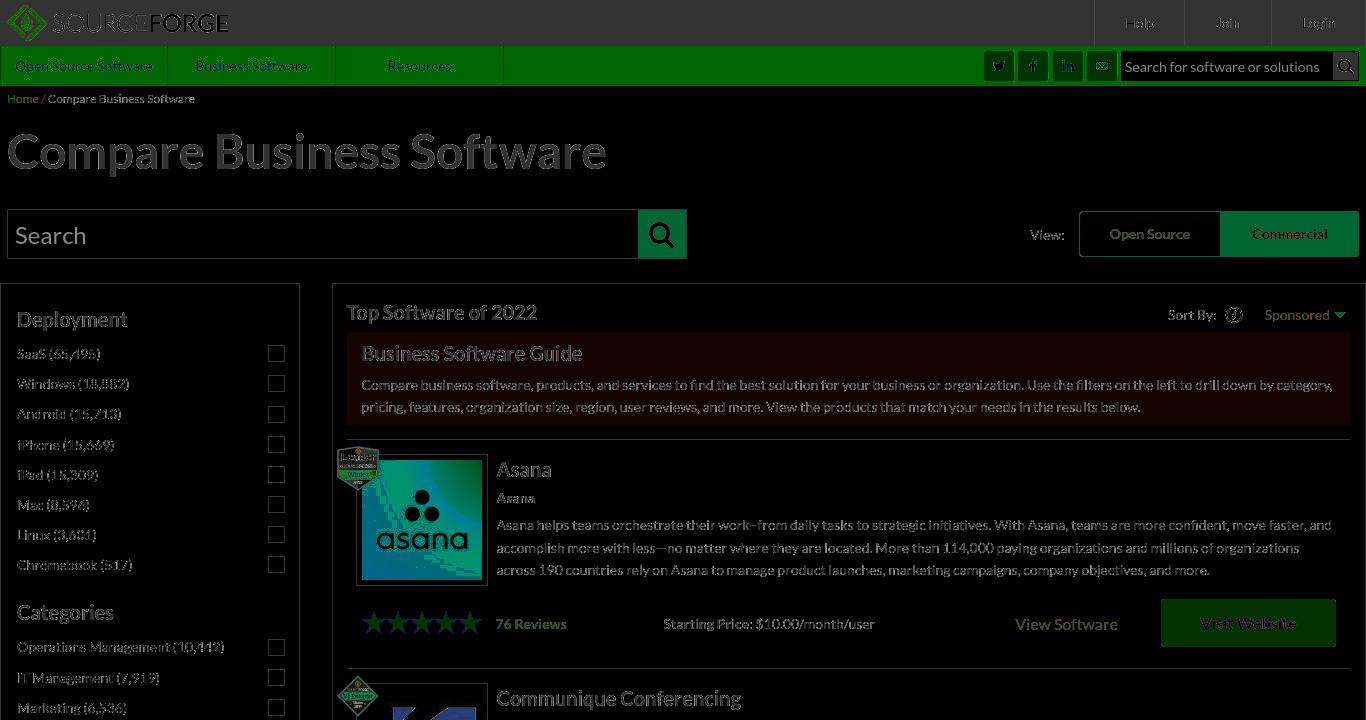Open the Resources menu
Screen dimensions: 1366x720
pos(420,66)
